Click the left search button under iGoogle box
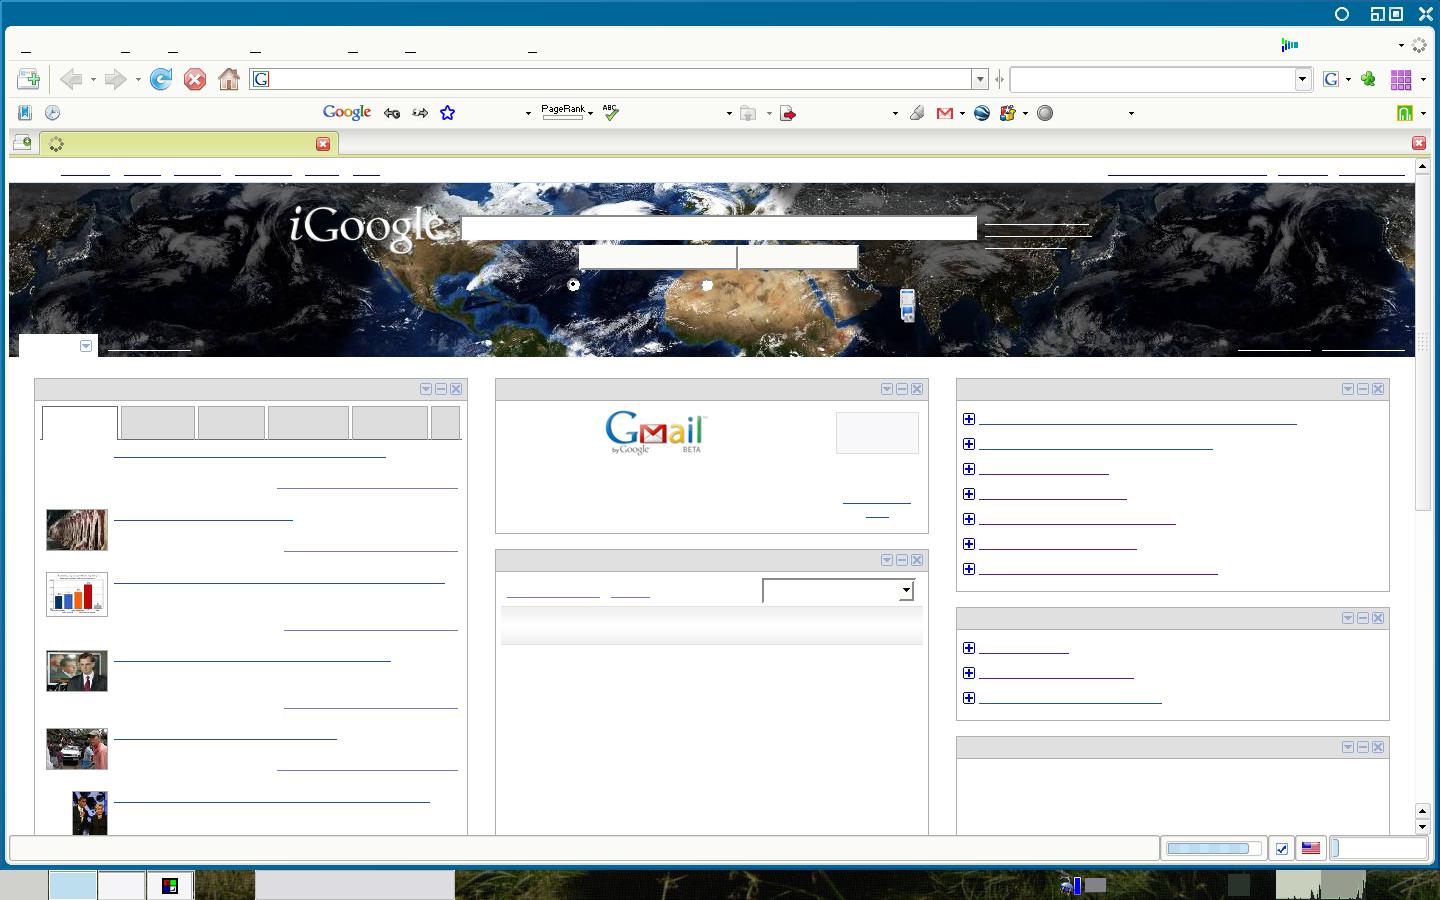The height and width of the screenshot is (900, 1440). (x=657, y=257)
